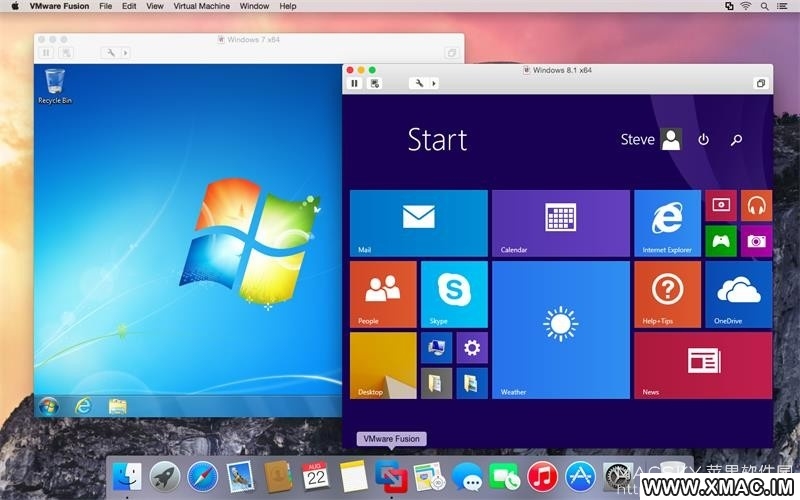Viewport: 800px width, 500px height.
Task: Switch Windows 7 VM to Unity view
Action: click(x=452, y=53)
